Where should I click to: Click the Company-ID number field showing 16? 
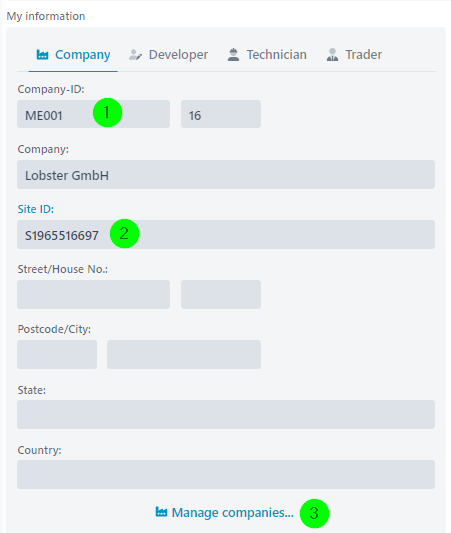point(221,114)
